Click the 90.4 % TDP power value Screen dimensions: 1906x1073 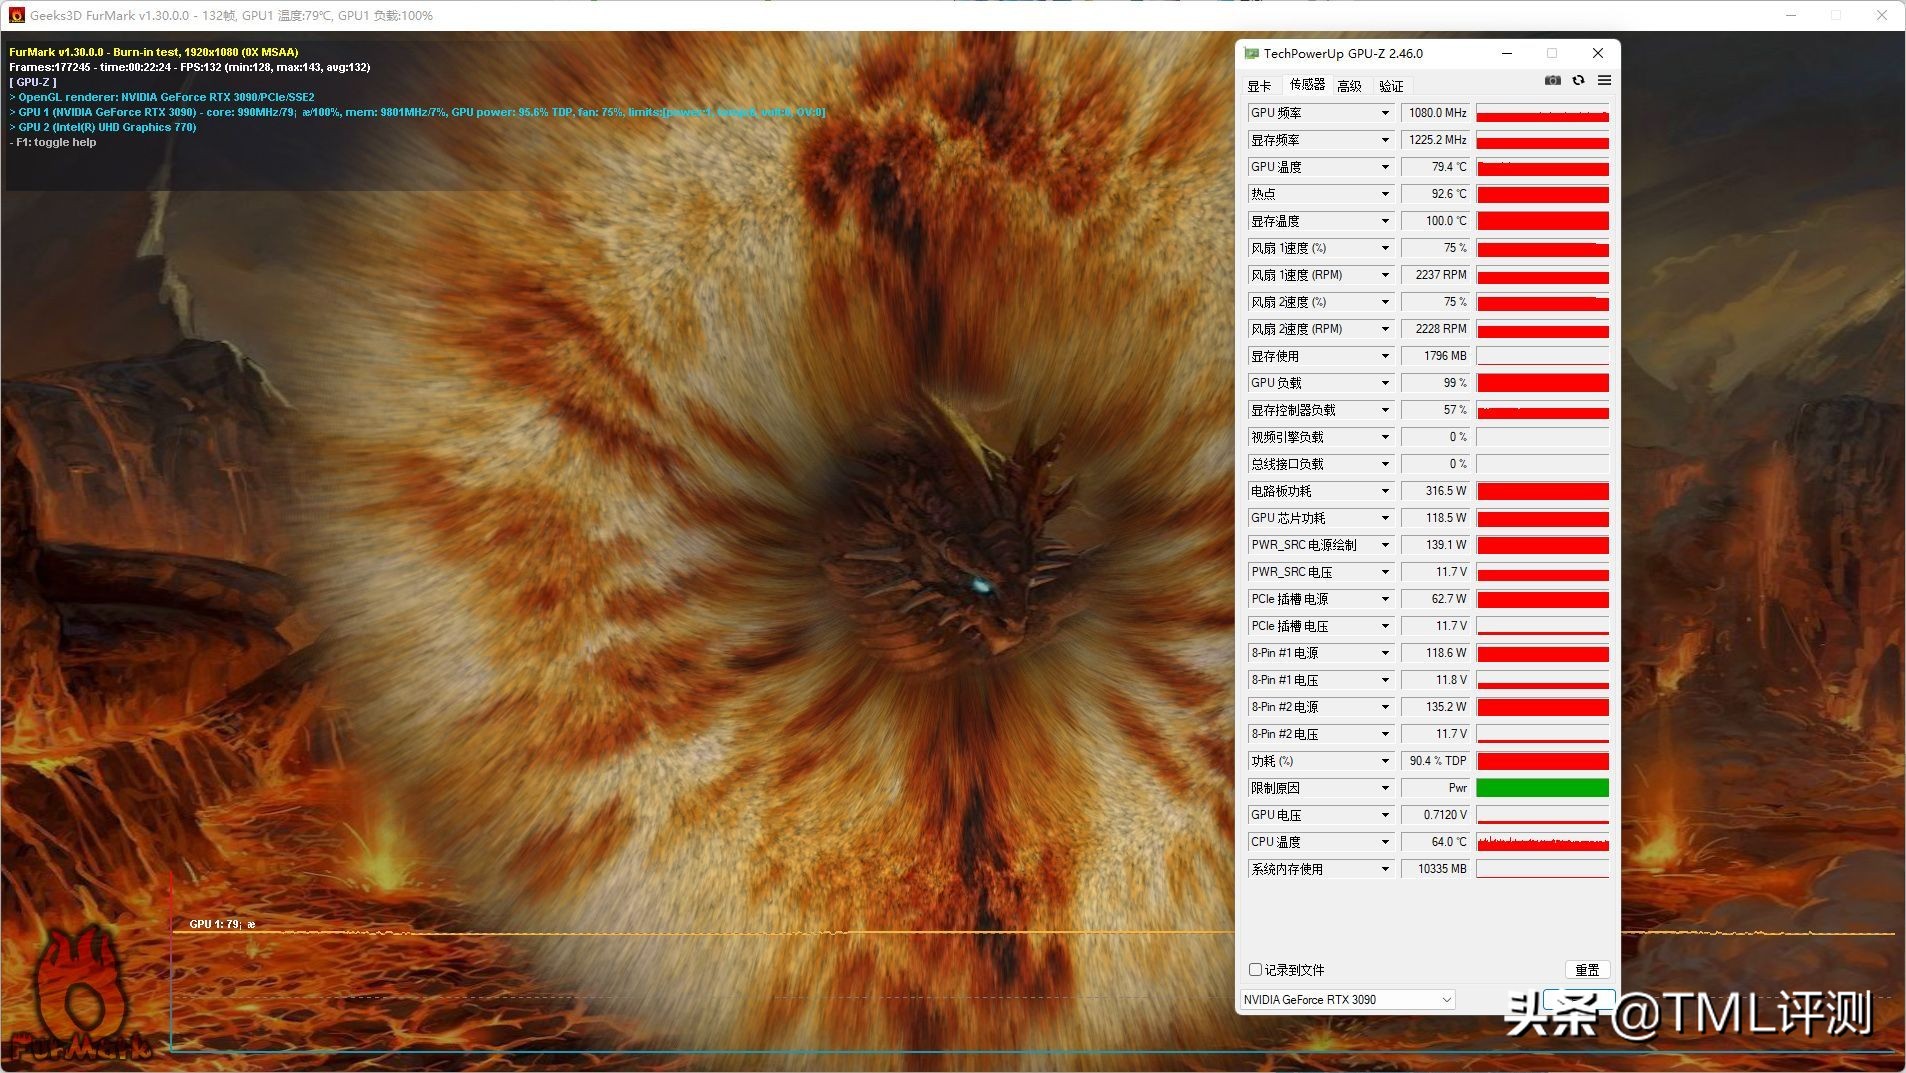[x=1436, y=761]
